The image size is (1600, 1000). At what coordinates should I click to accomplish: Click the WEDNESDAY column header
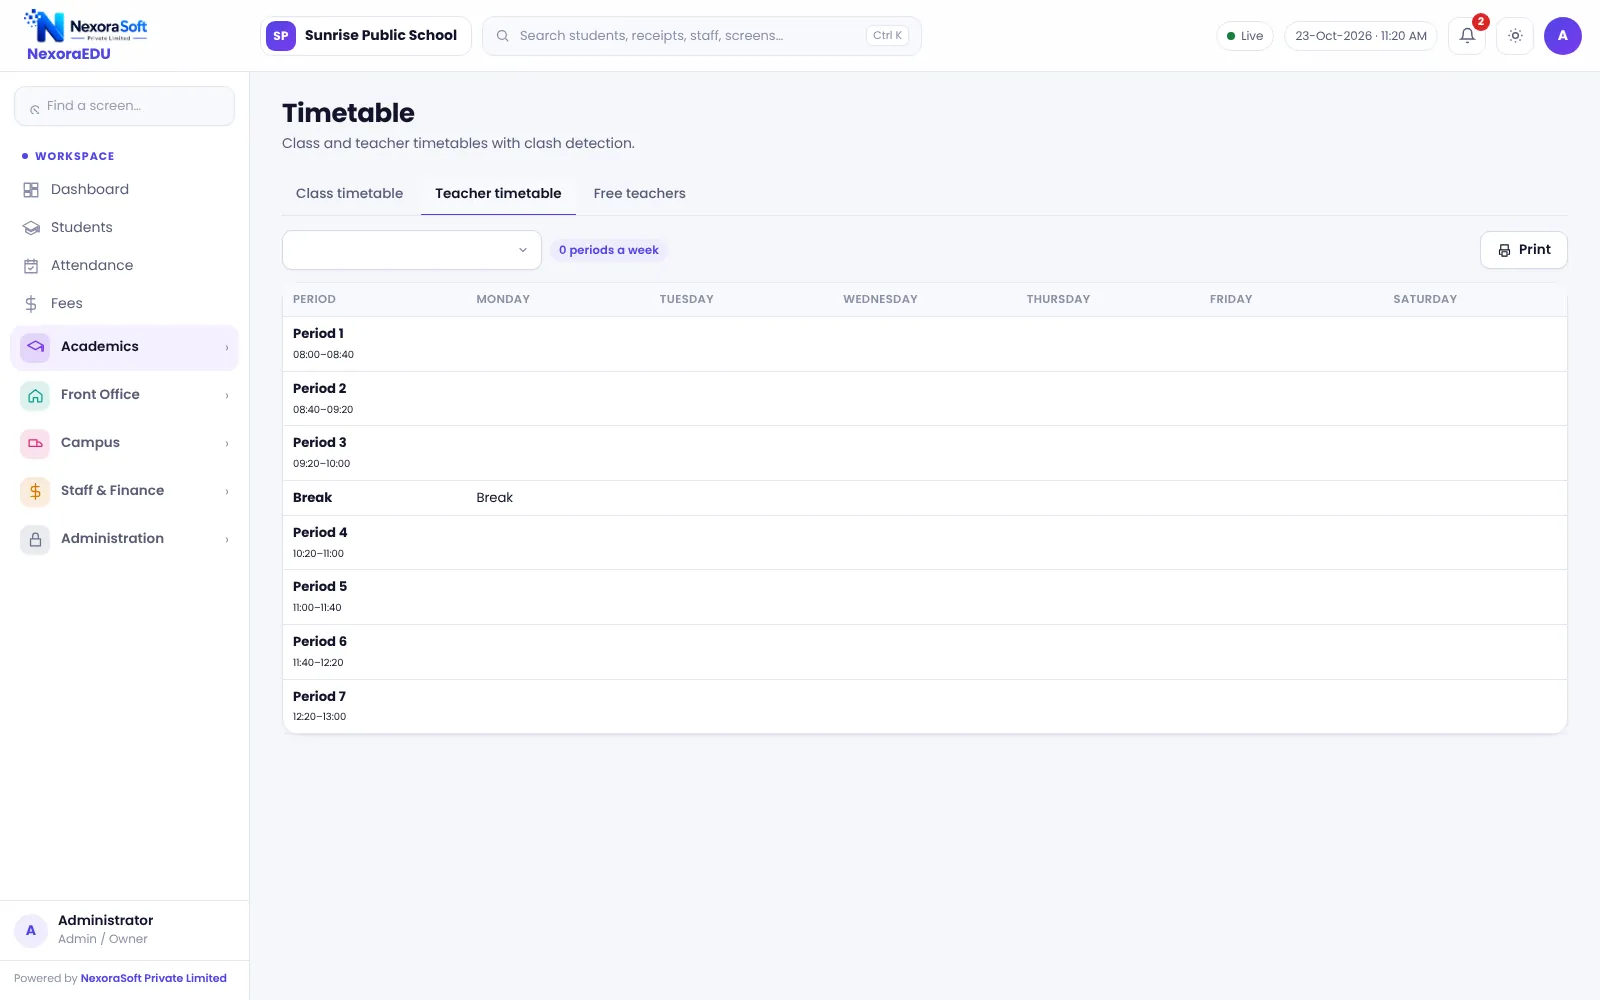coord(880,299)
